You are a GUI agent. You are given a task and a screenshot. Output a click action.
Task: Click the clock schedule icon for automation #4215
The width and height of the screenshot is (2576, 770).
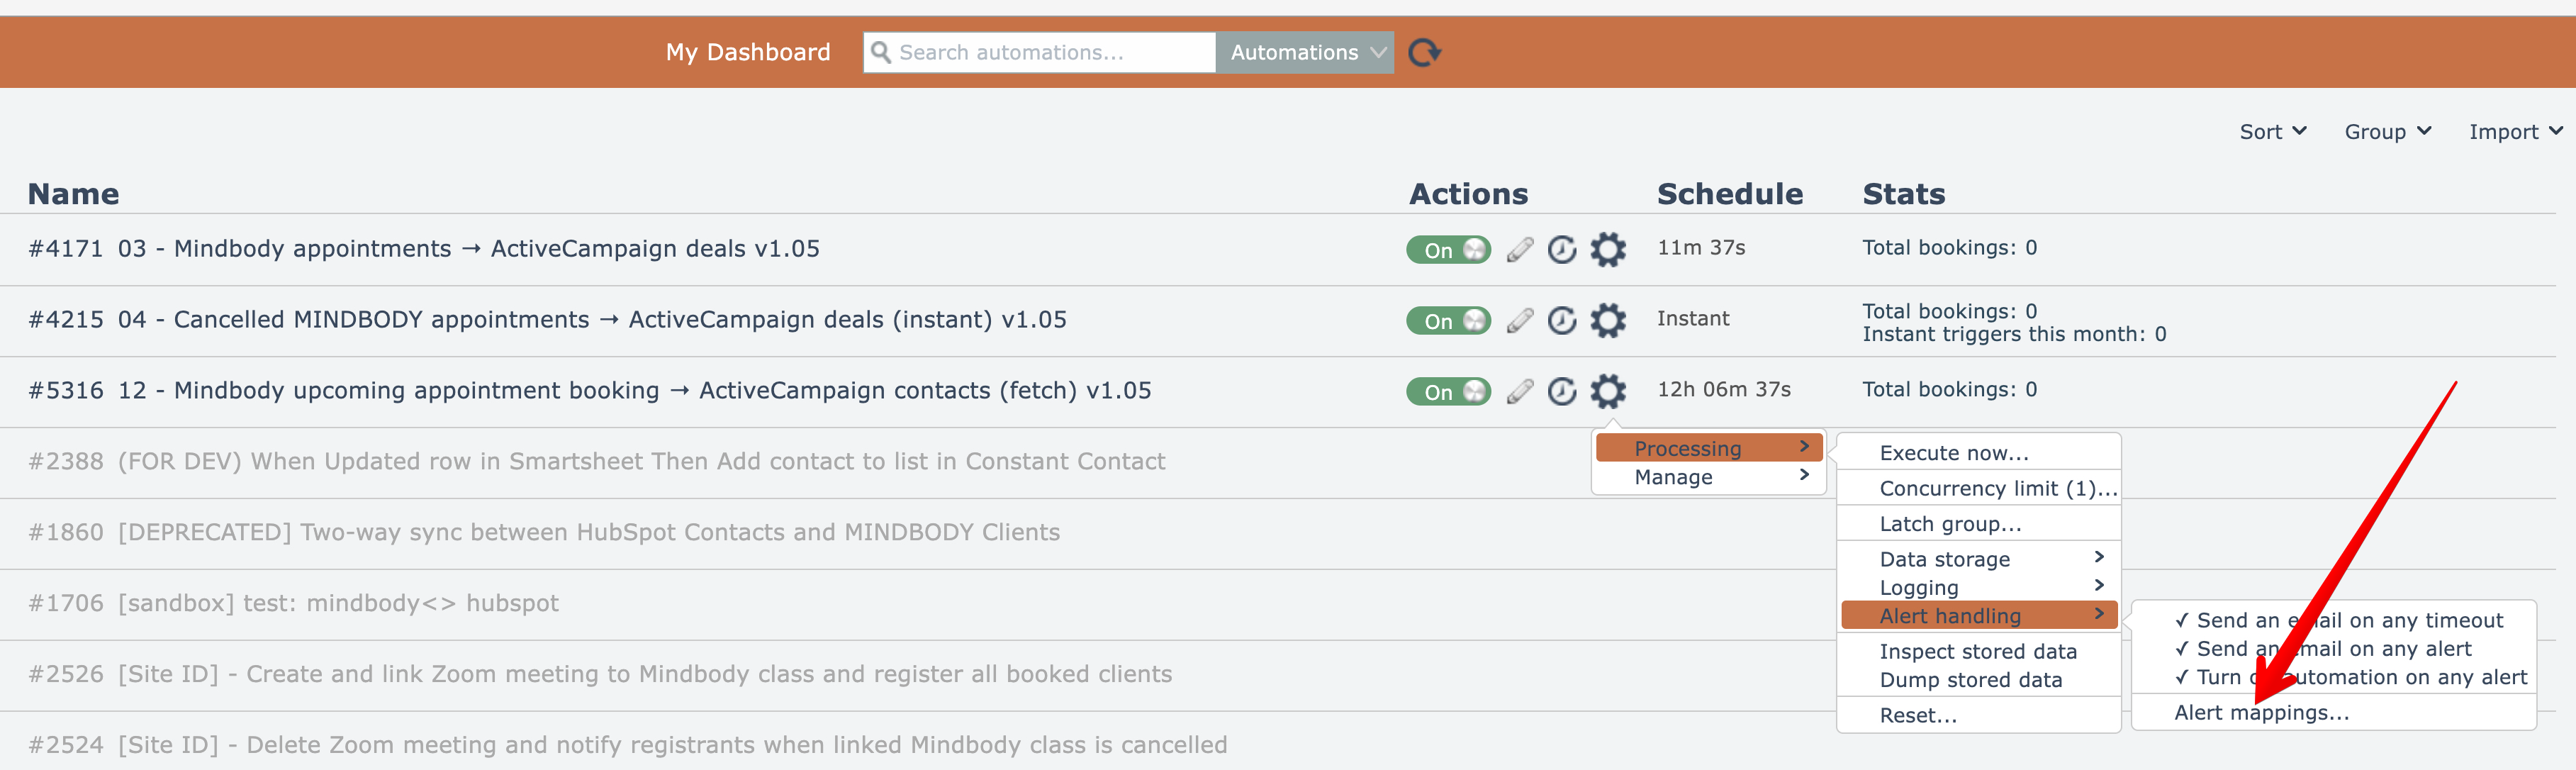[1562, 320]
